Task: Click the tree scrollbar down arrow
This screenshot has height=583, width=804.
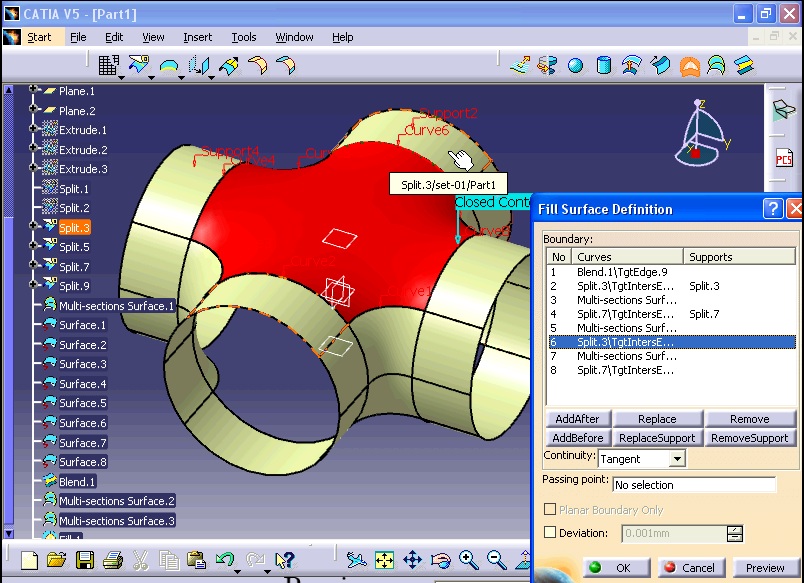Action: (8, 534)
